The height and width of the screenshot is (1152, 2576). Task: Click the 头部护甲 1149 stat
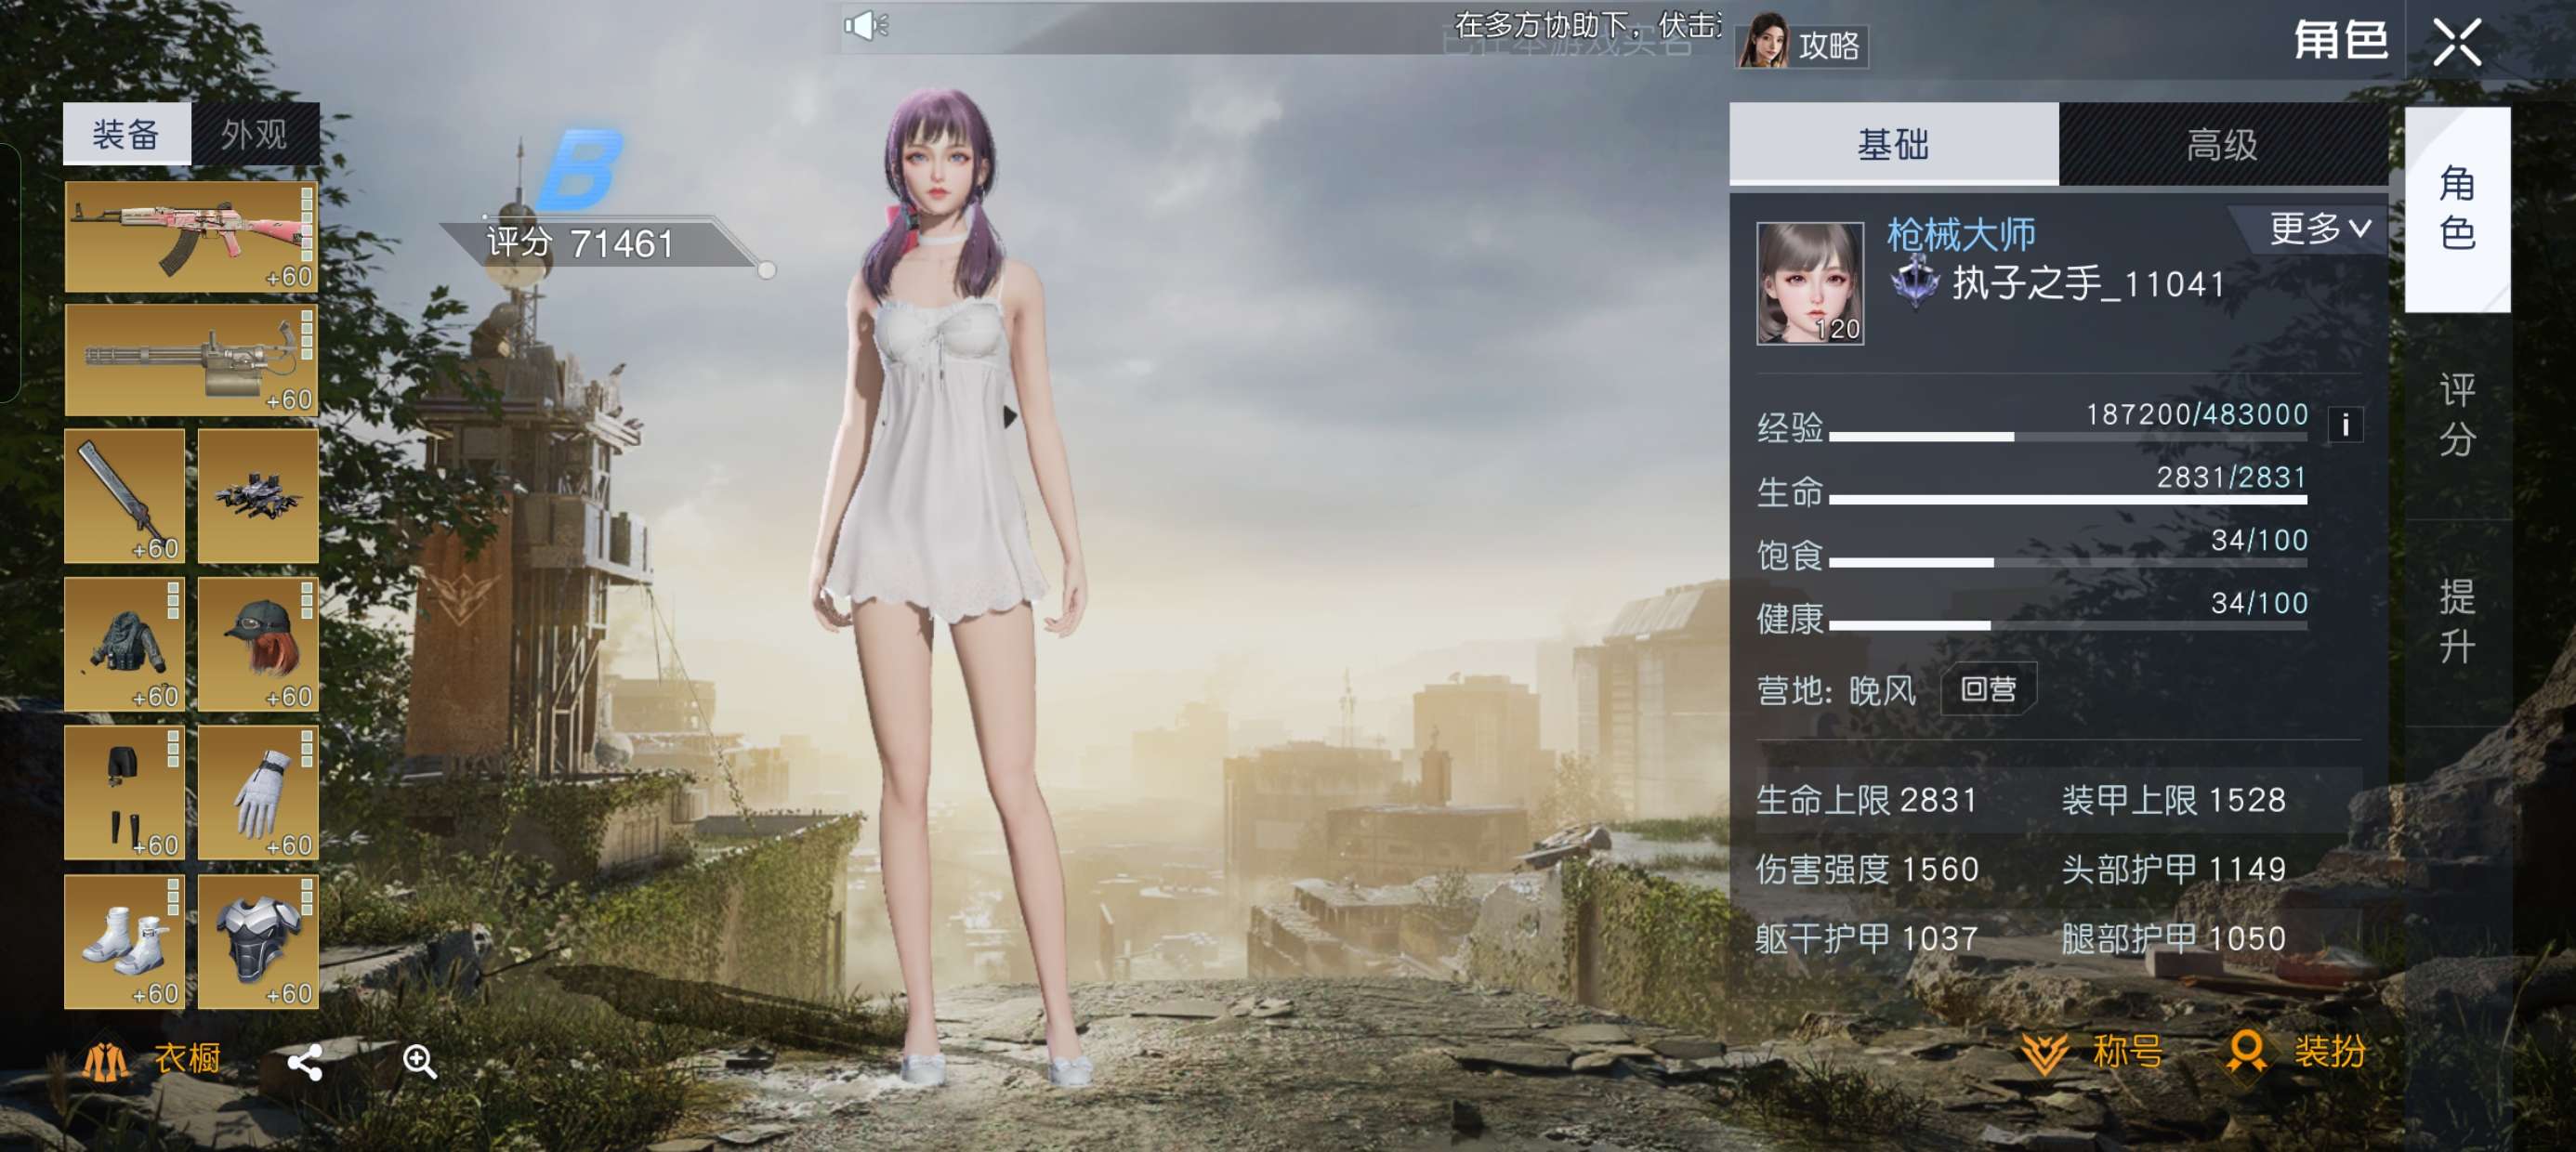click(2173, 869)
